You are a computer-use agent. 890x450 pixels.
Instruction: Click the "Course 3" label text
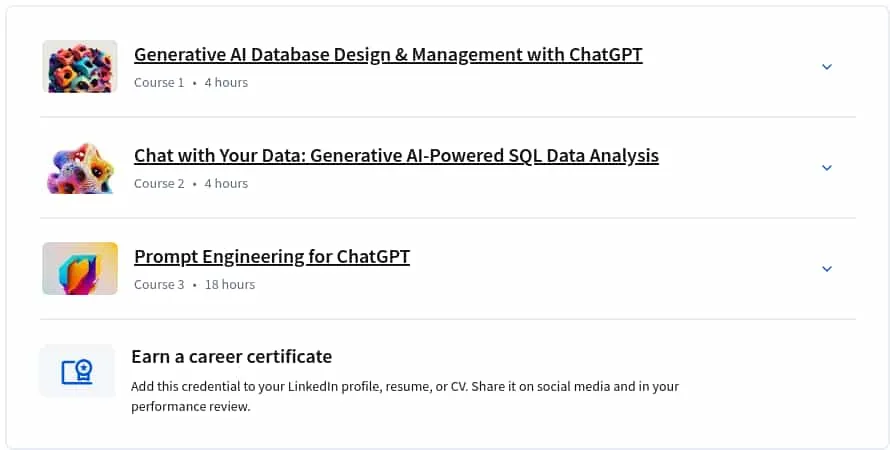click(159, 285)
